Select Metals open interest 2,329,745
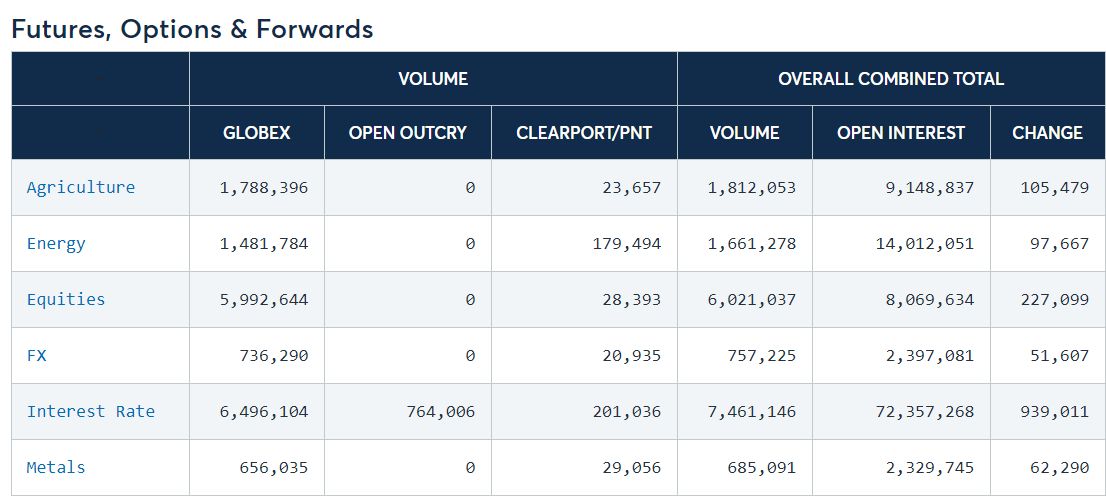The width and height of the screenshot is (1106, 496). (x=929, y=468)
